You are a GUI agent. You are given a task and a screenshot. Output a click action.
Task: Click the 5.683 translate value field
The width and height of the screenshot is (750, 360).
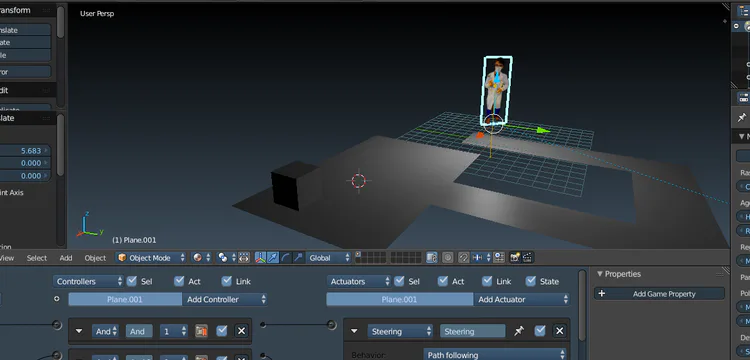coord(25,151)
